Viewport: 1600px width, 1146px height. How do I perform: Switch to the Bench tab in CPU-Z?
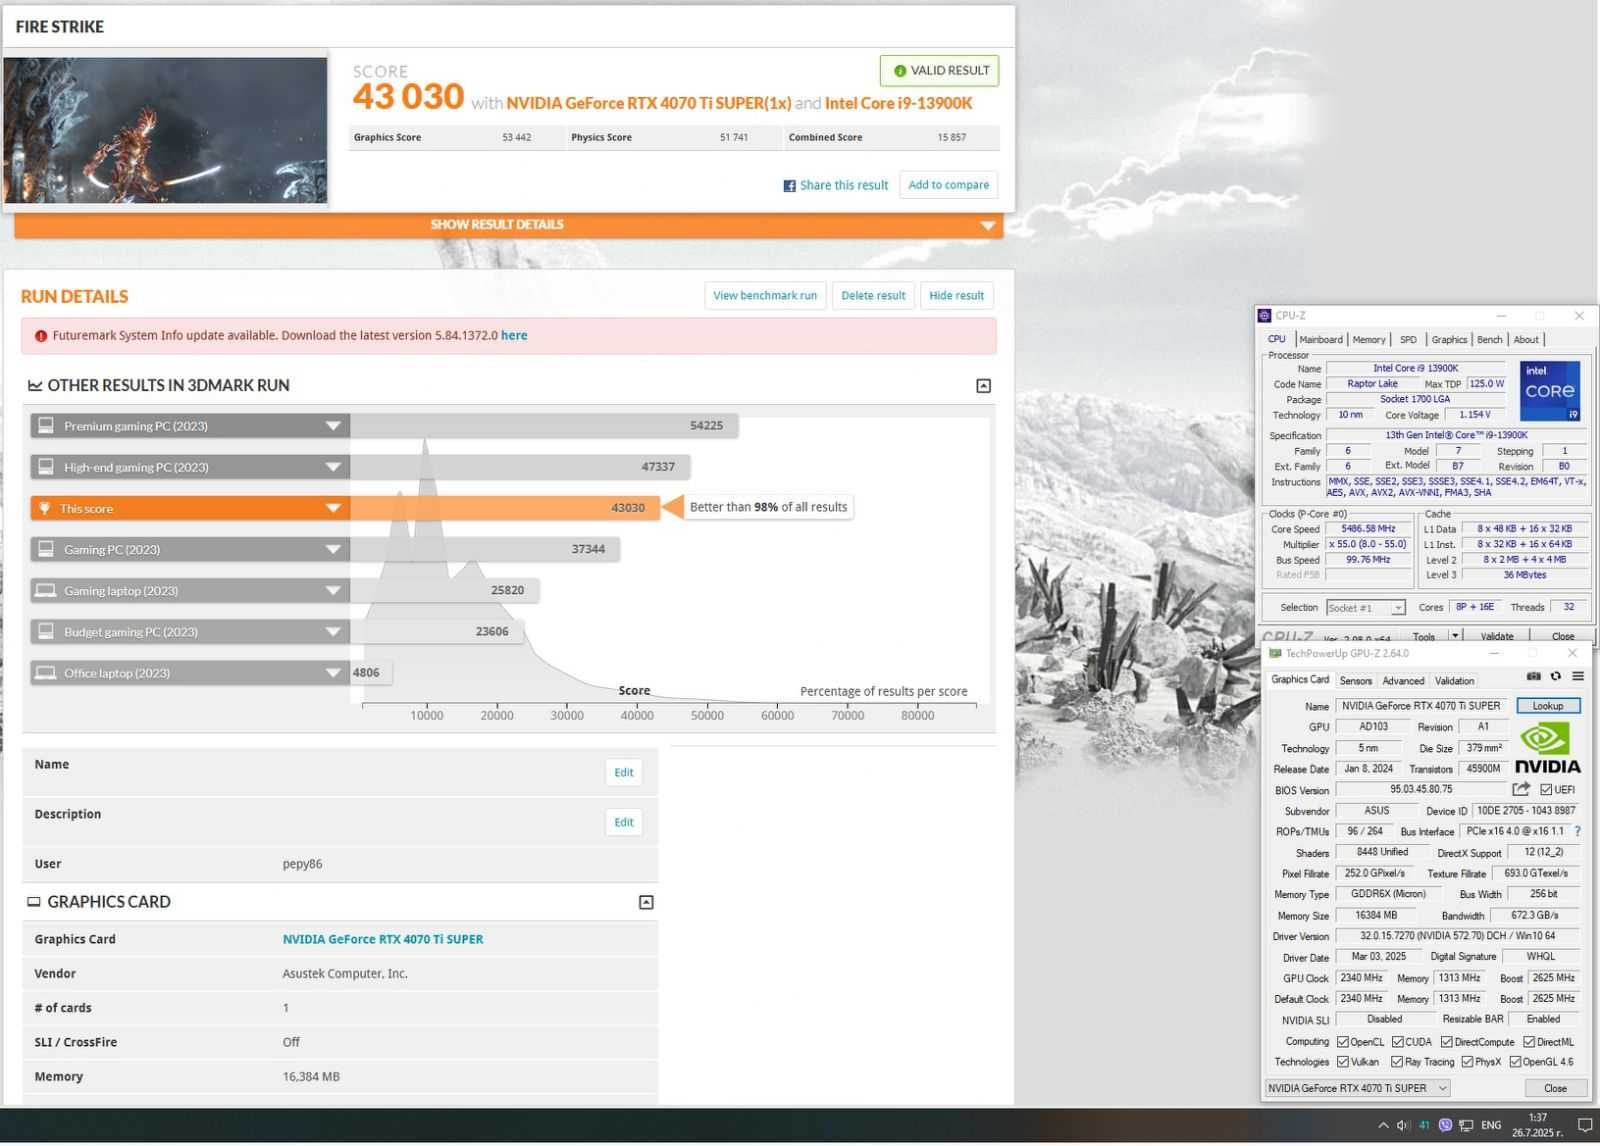(x=1490, y=340)
